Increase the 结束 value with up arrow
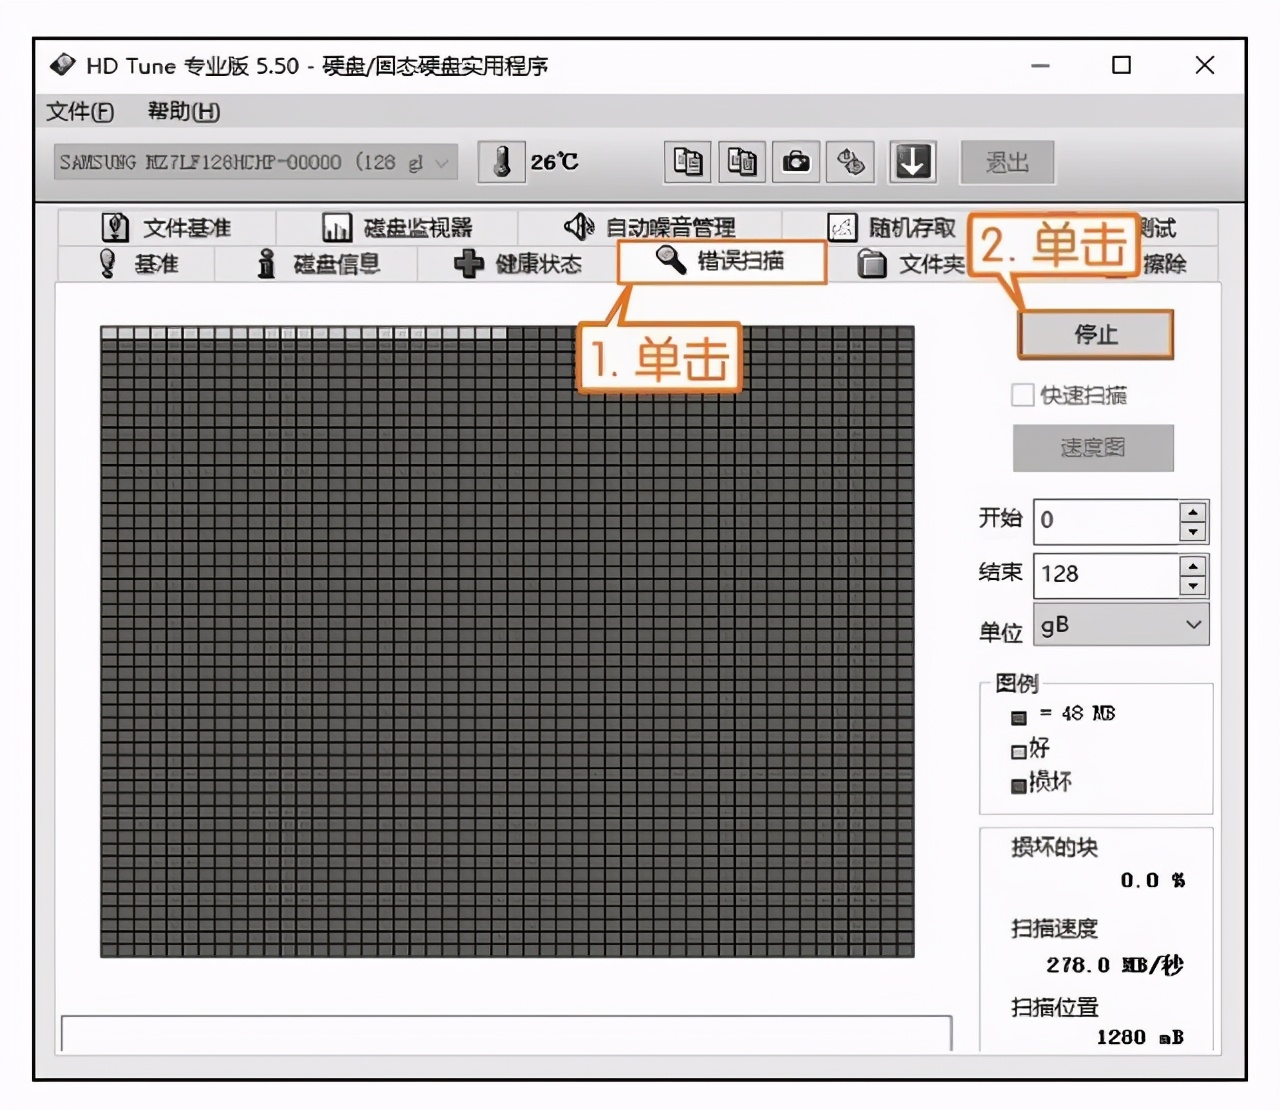Viewport: 1280px width, 1110px height. click(x=1193, y=565)
